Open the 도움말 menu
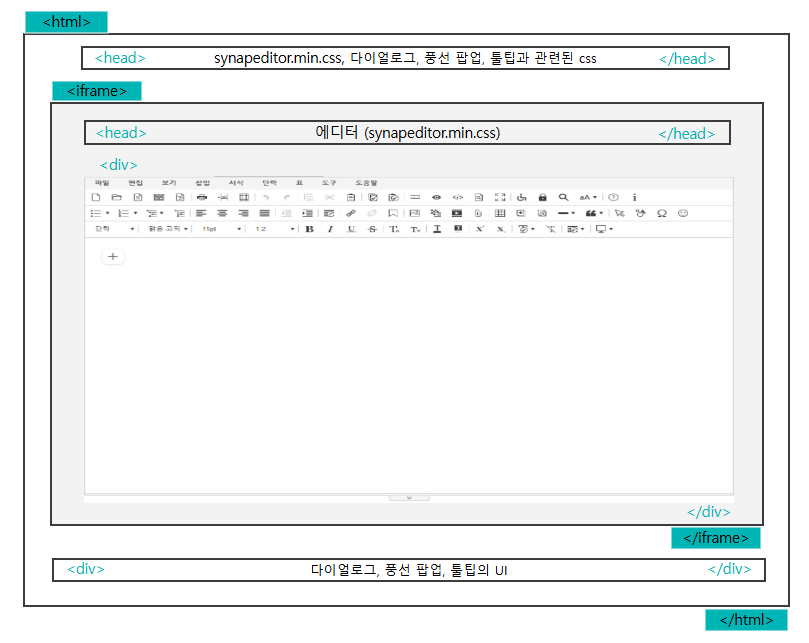This screenshot has width=809, height=643. 367,183
